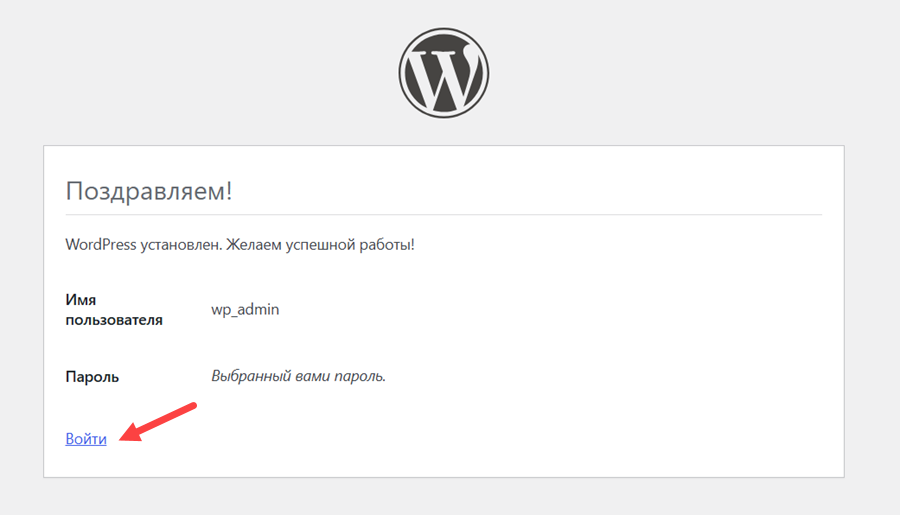
Task: Click the WordPress установлен sentence
Action: pyautogui.click(x=143, y=245)
